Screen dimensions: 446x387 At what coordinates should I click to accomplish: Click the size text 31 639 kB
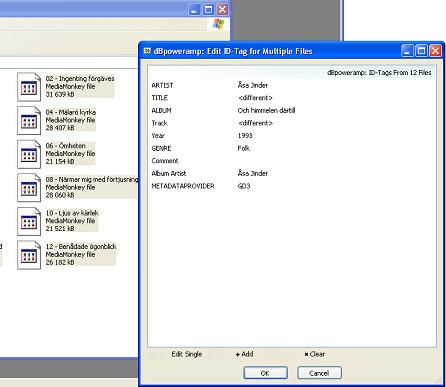point(60,94)
